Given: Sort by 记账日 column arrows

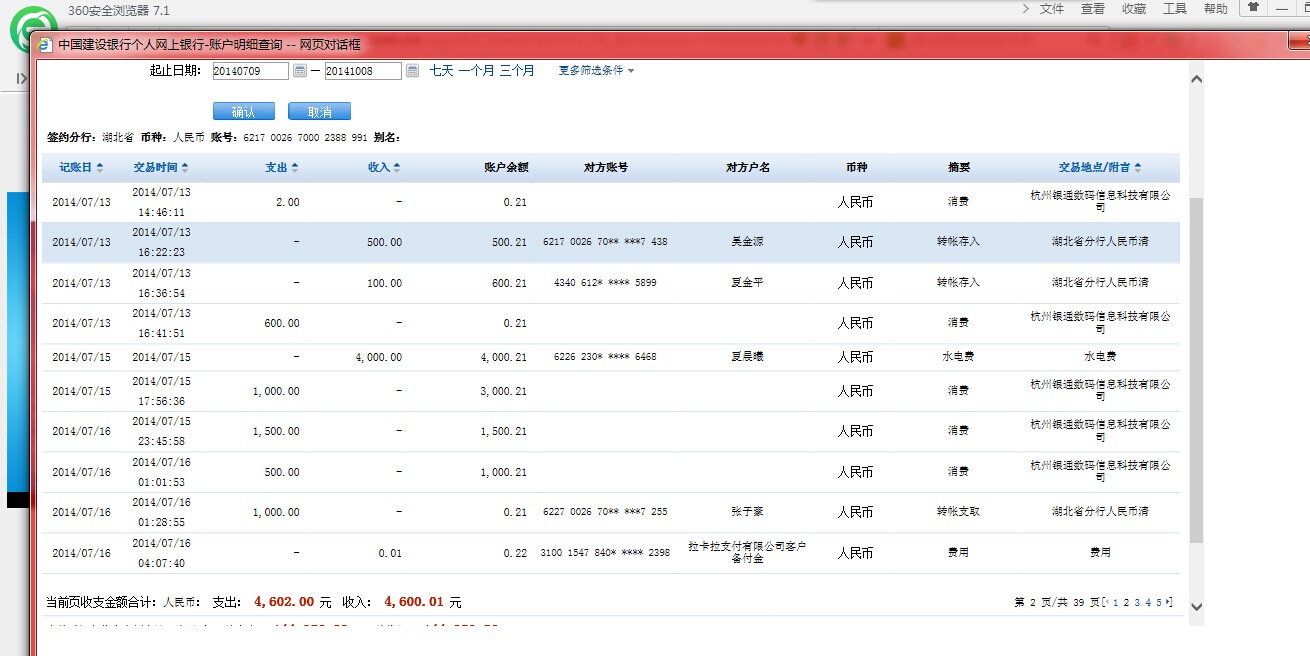Looking at the screenshot, I should (x=81, y=168).
